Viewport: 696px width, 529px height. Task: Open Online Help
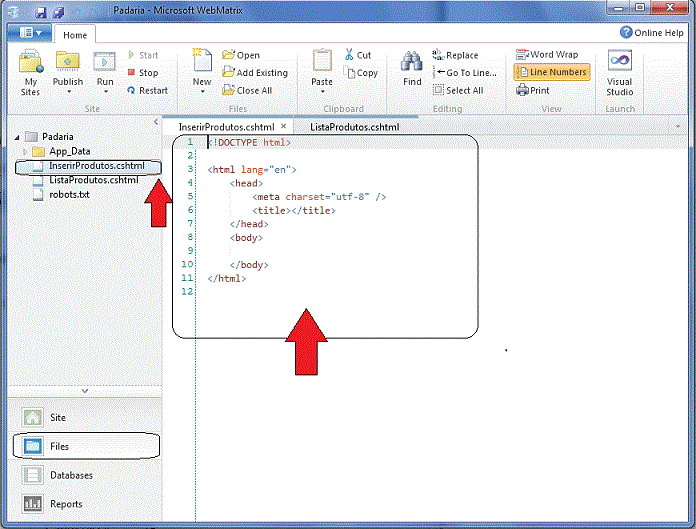coord(652,32)
